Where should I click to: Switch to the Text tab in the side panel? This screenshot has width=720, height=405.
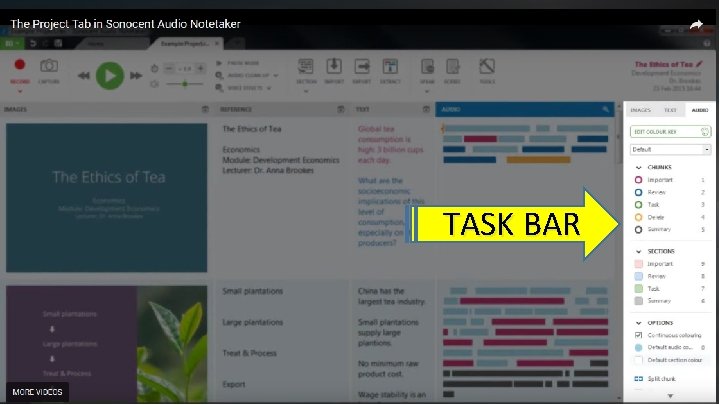pos(670,110)
